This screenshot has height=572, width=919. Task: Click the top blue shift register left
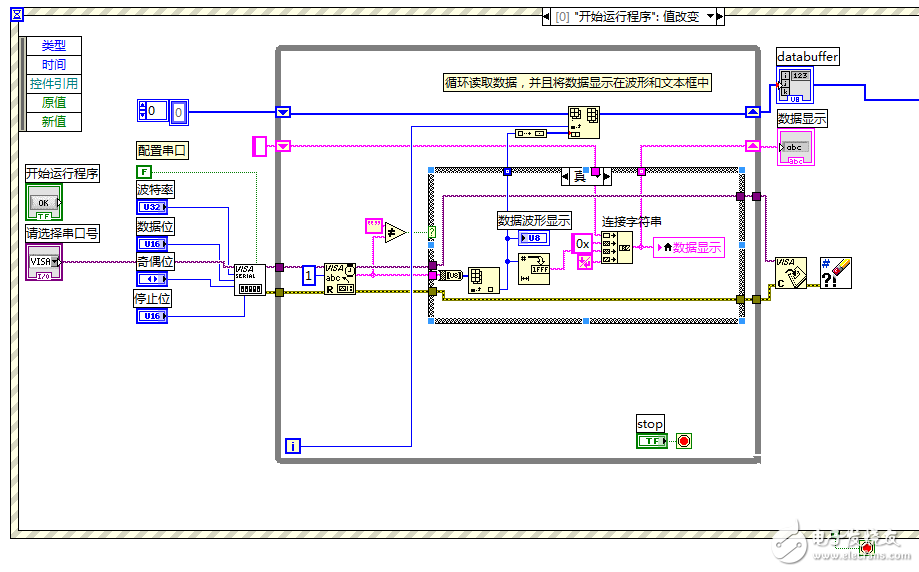tap(283, 112)
